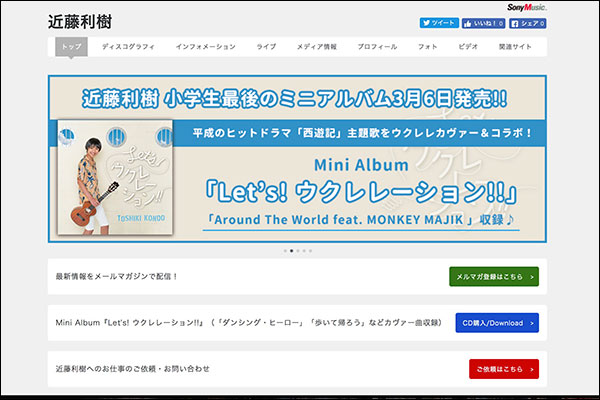Open the メディア情報 tab
This screenshot has width=600, height=400.
pos(317,47)
